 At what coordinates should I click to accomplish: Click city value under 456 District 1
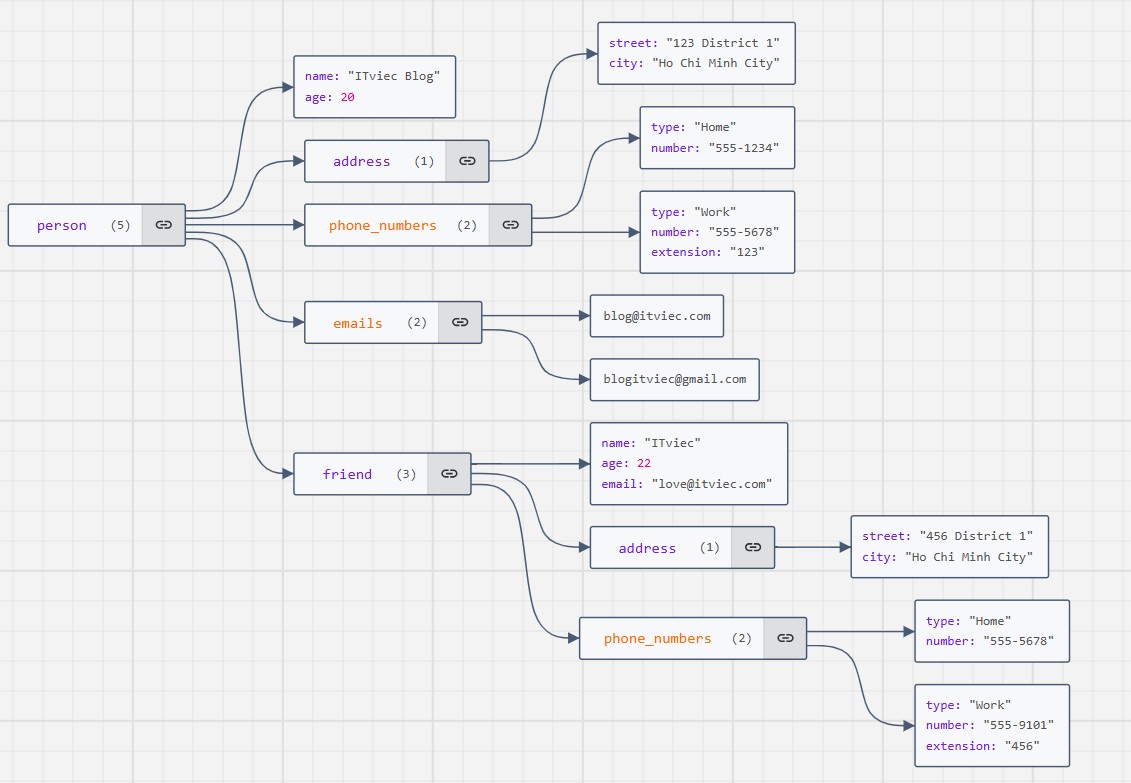pos(969,557)
